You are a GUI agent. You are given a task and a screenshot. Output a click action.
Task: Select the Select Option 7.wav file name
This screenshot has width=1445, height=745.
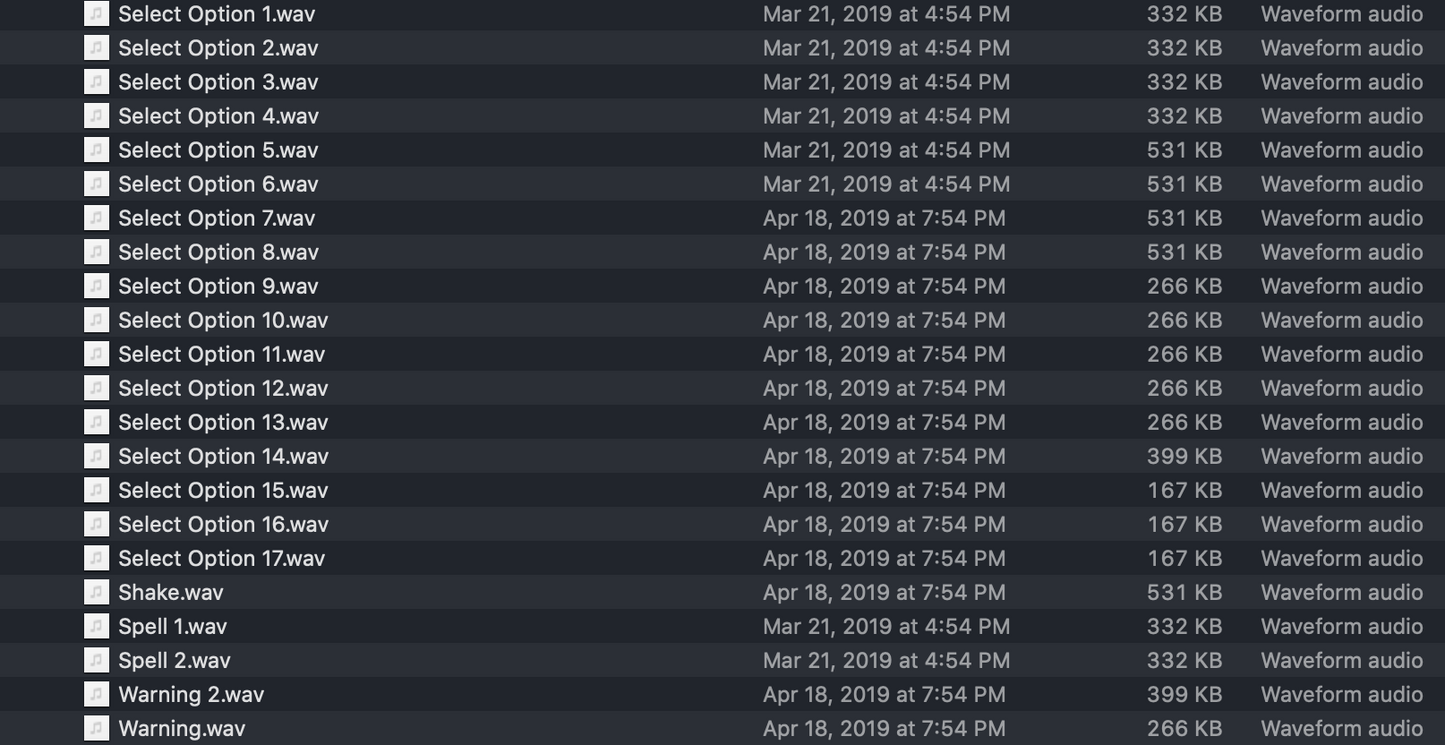tap(216, 218)
